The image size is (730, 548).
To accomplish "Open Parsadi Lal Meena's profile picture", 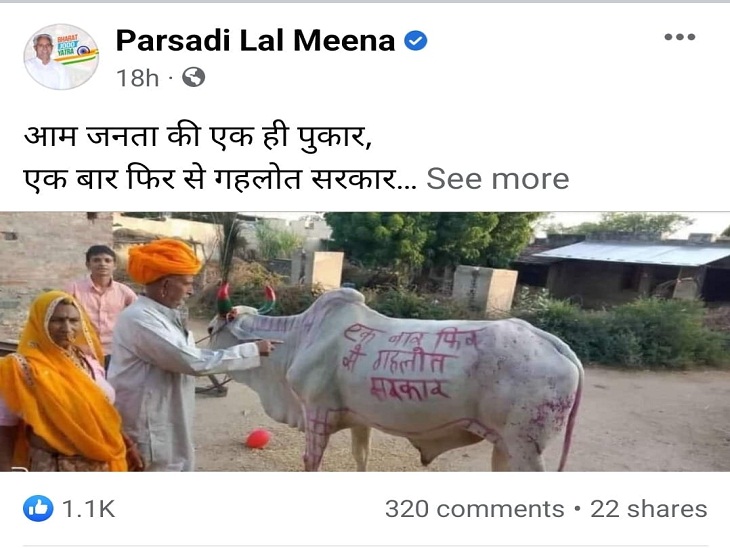I will click(61, 56).
